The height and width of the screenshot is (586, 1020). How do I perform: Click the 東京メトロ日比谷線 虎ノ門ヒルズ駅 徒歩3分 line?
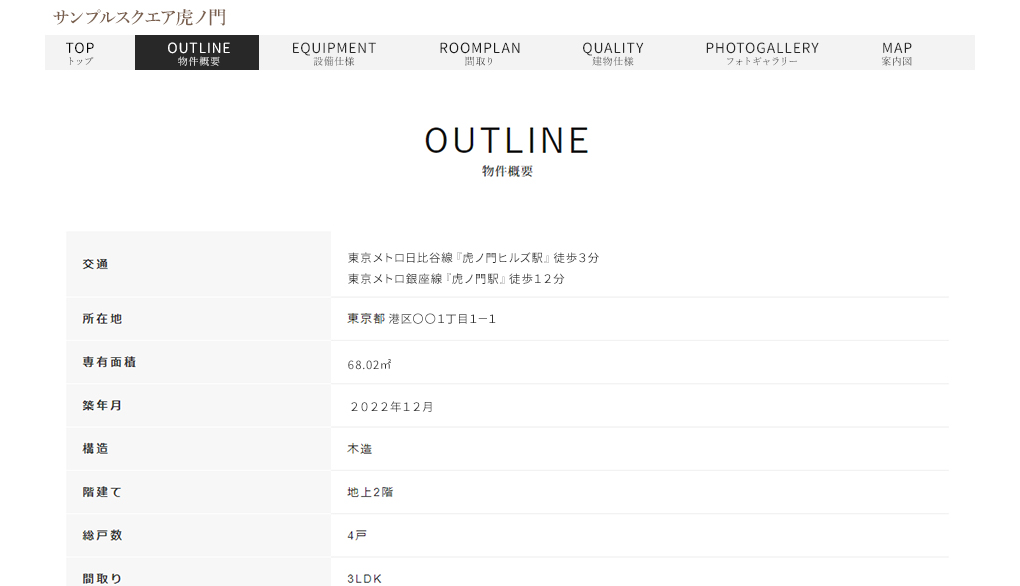473,258
